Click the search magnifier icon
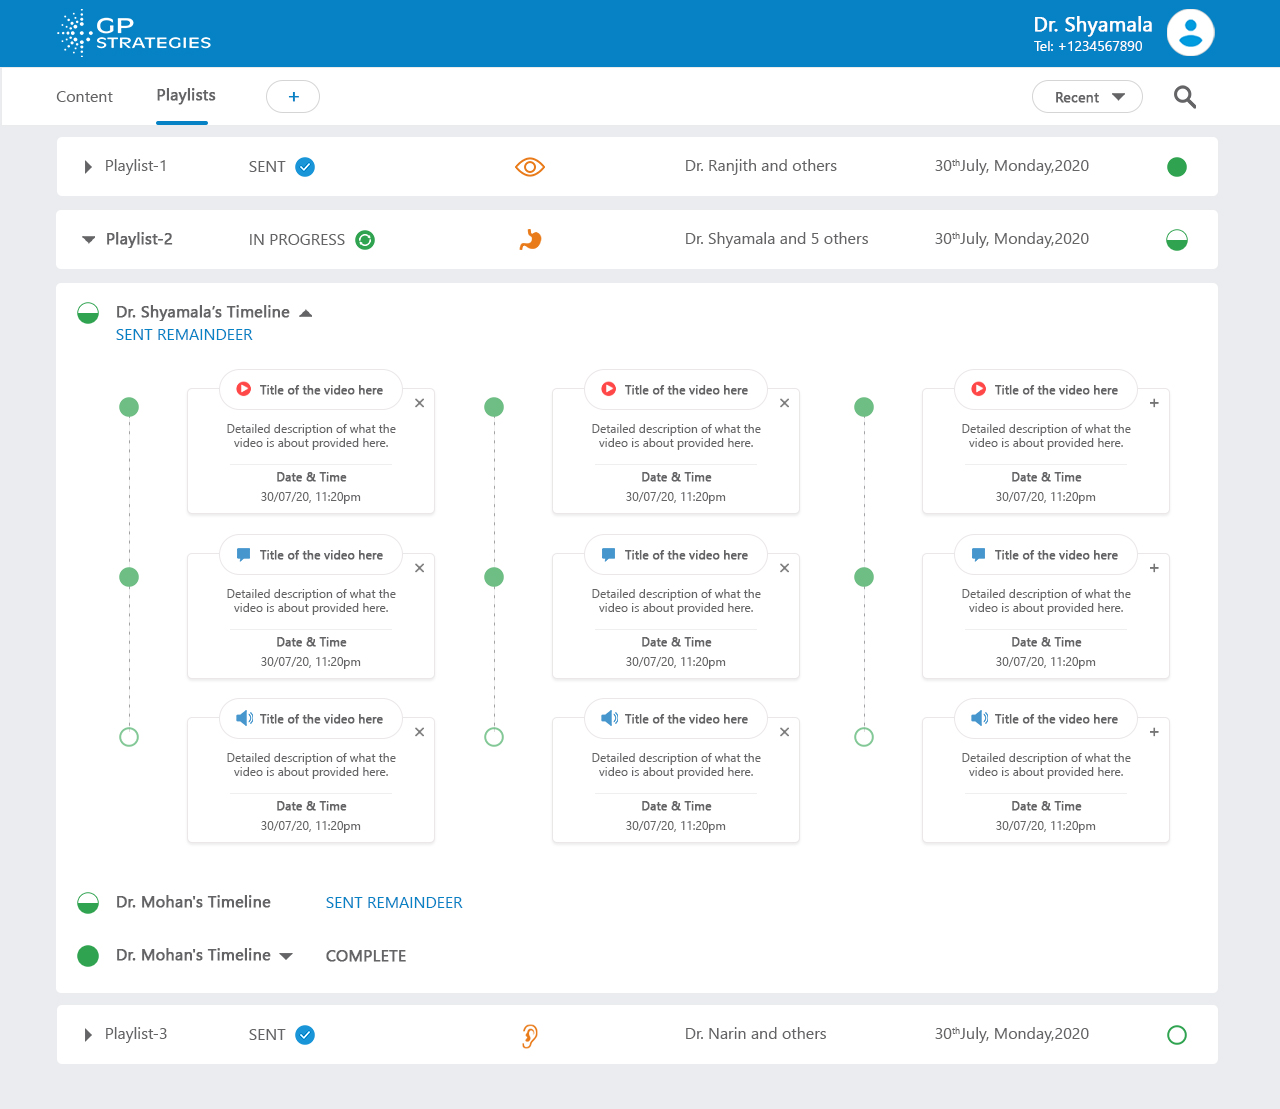The image size is (1280, 1109). (x=1184, y=97)
